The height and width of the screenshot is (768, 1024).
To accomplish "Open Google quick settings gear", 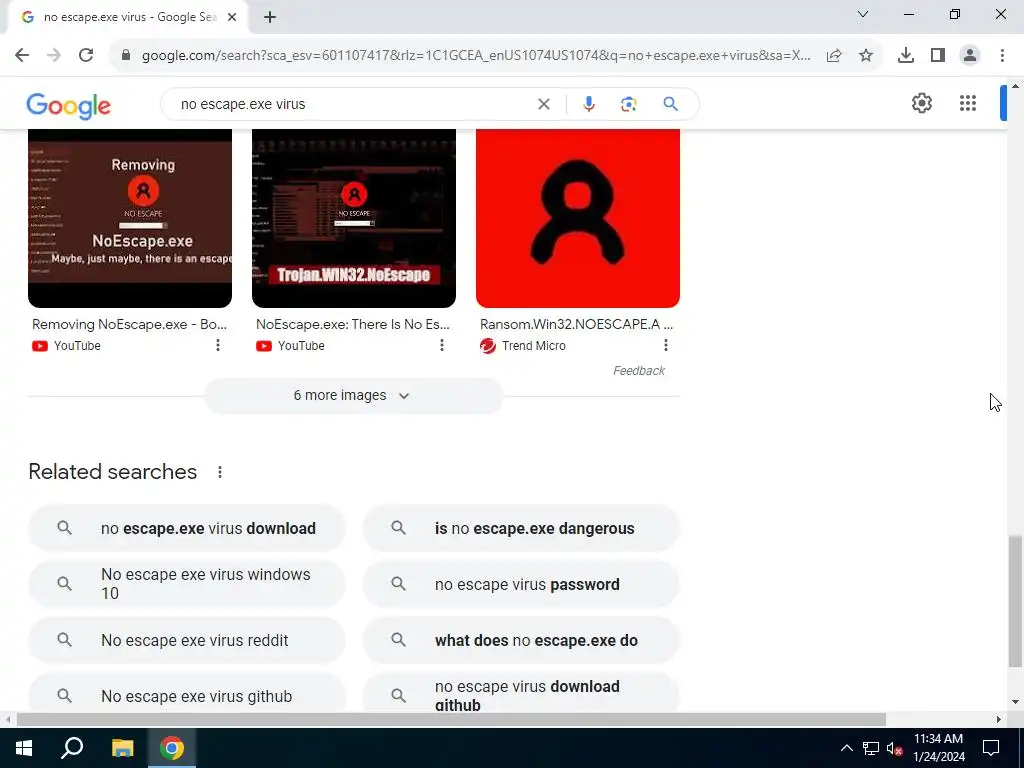I will point(921,103).
